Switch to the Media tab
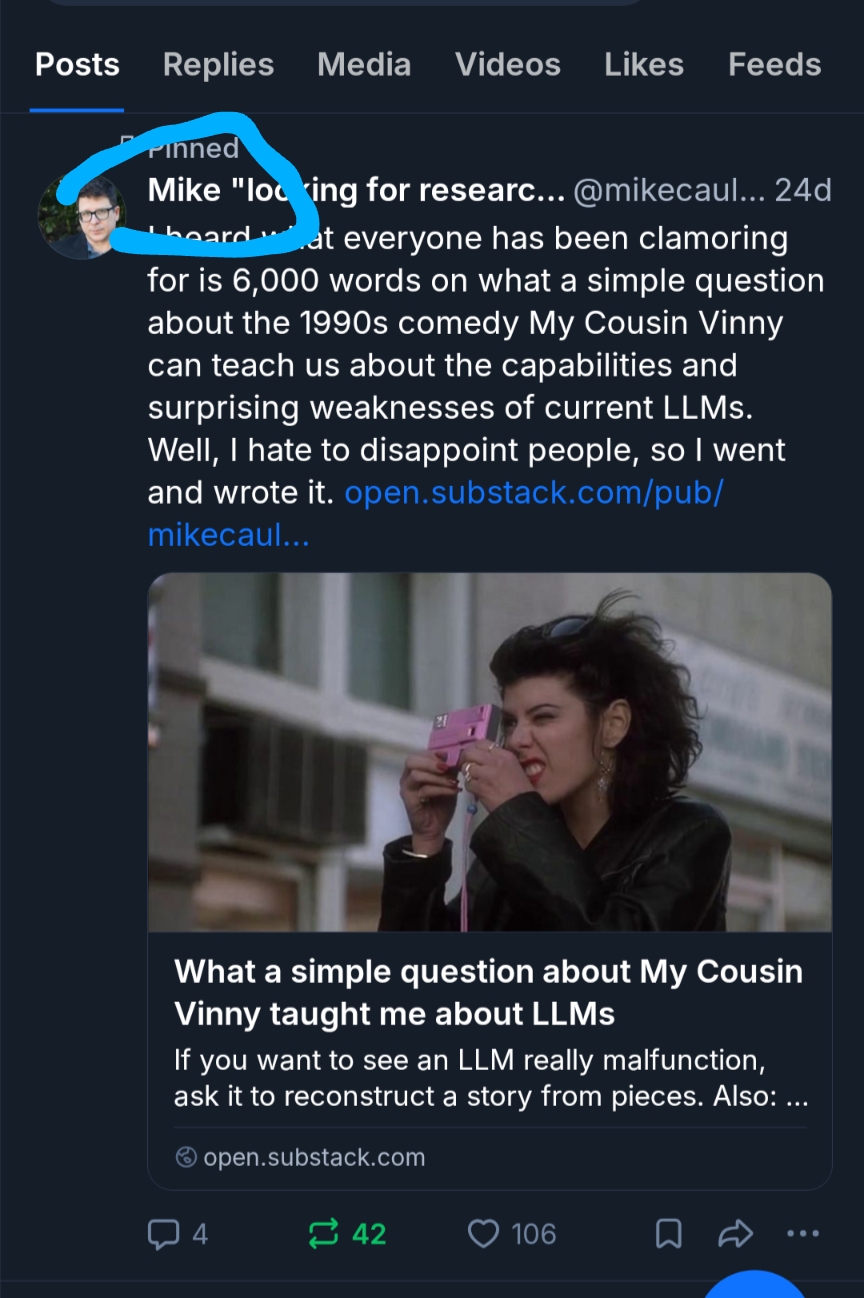864x1298 pixels. (364, 65)
